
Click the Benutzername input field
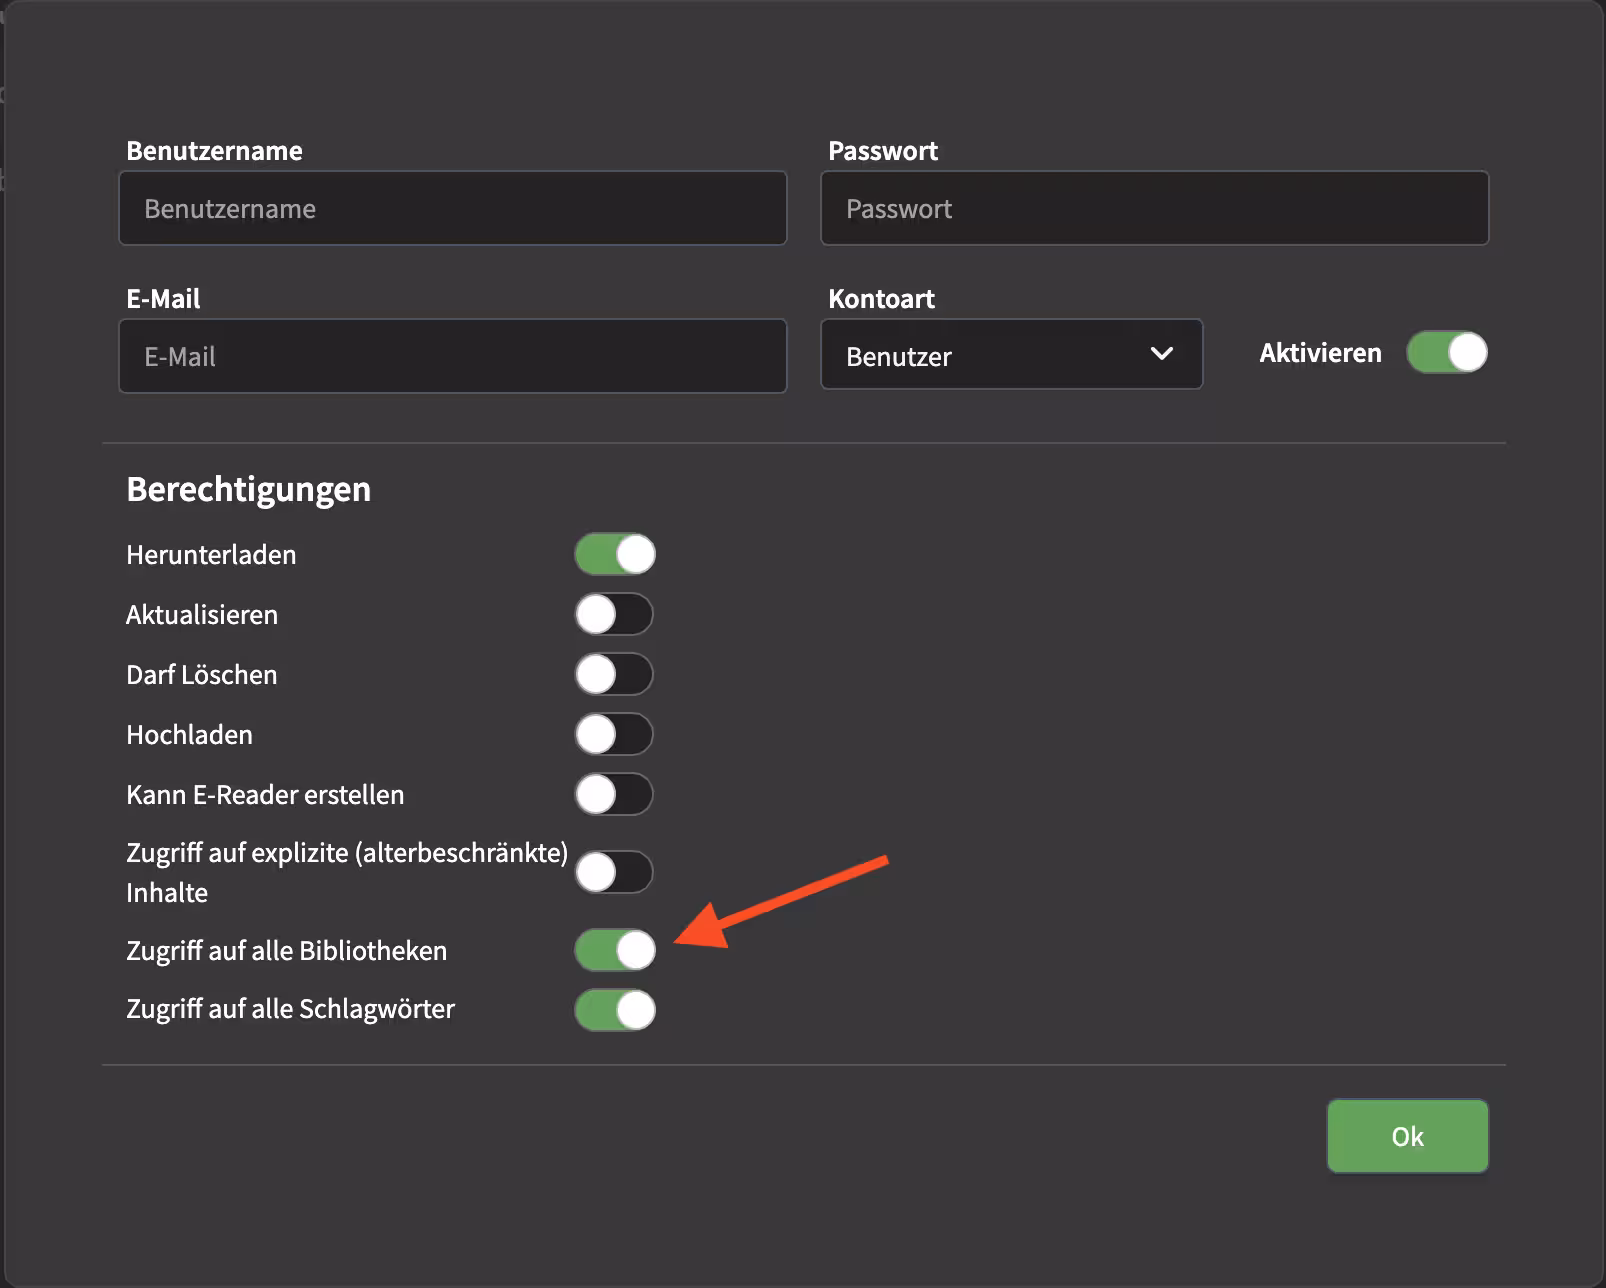coord(452,208)
